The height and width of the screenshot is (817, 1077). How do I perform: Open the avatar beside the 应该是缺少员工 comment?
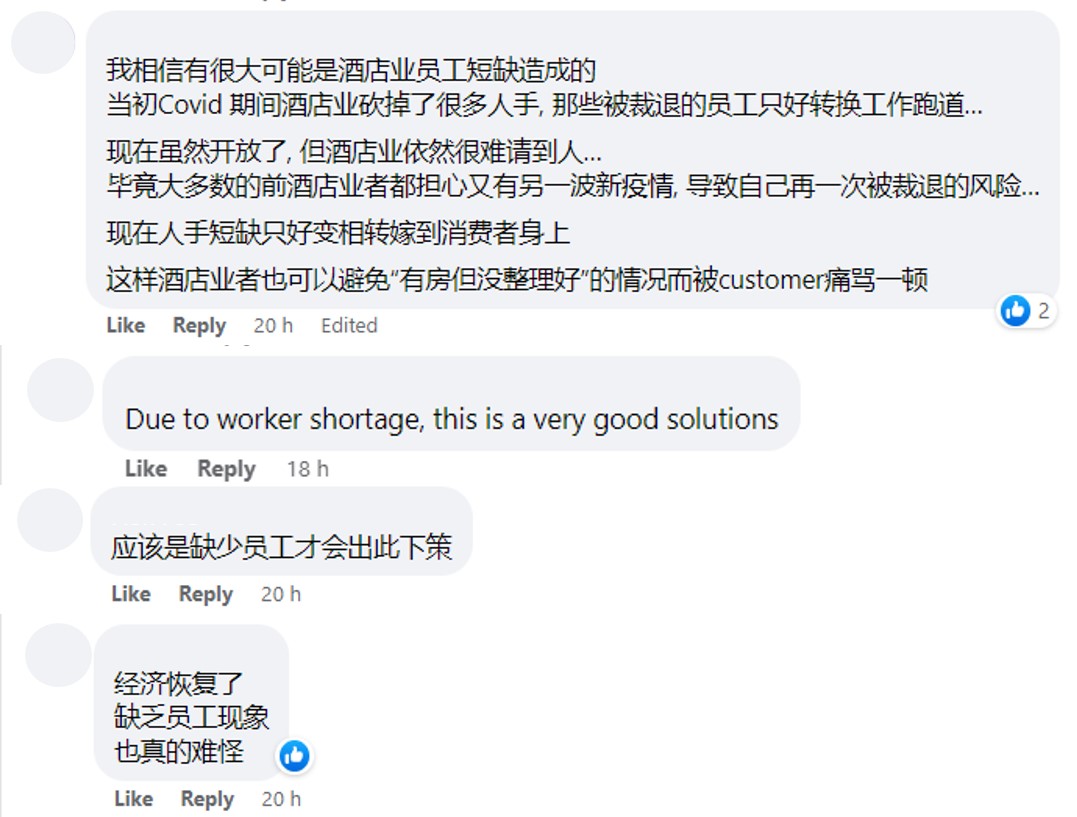pos(50,520)
